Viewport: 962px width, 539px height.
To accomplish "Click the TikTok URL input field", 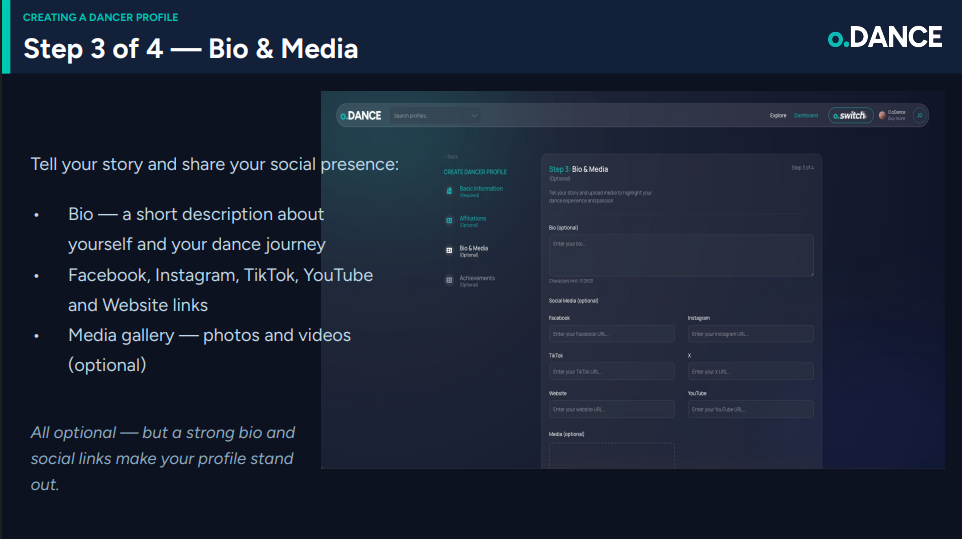I will (x=612, y=371).
